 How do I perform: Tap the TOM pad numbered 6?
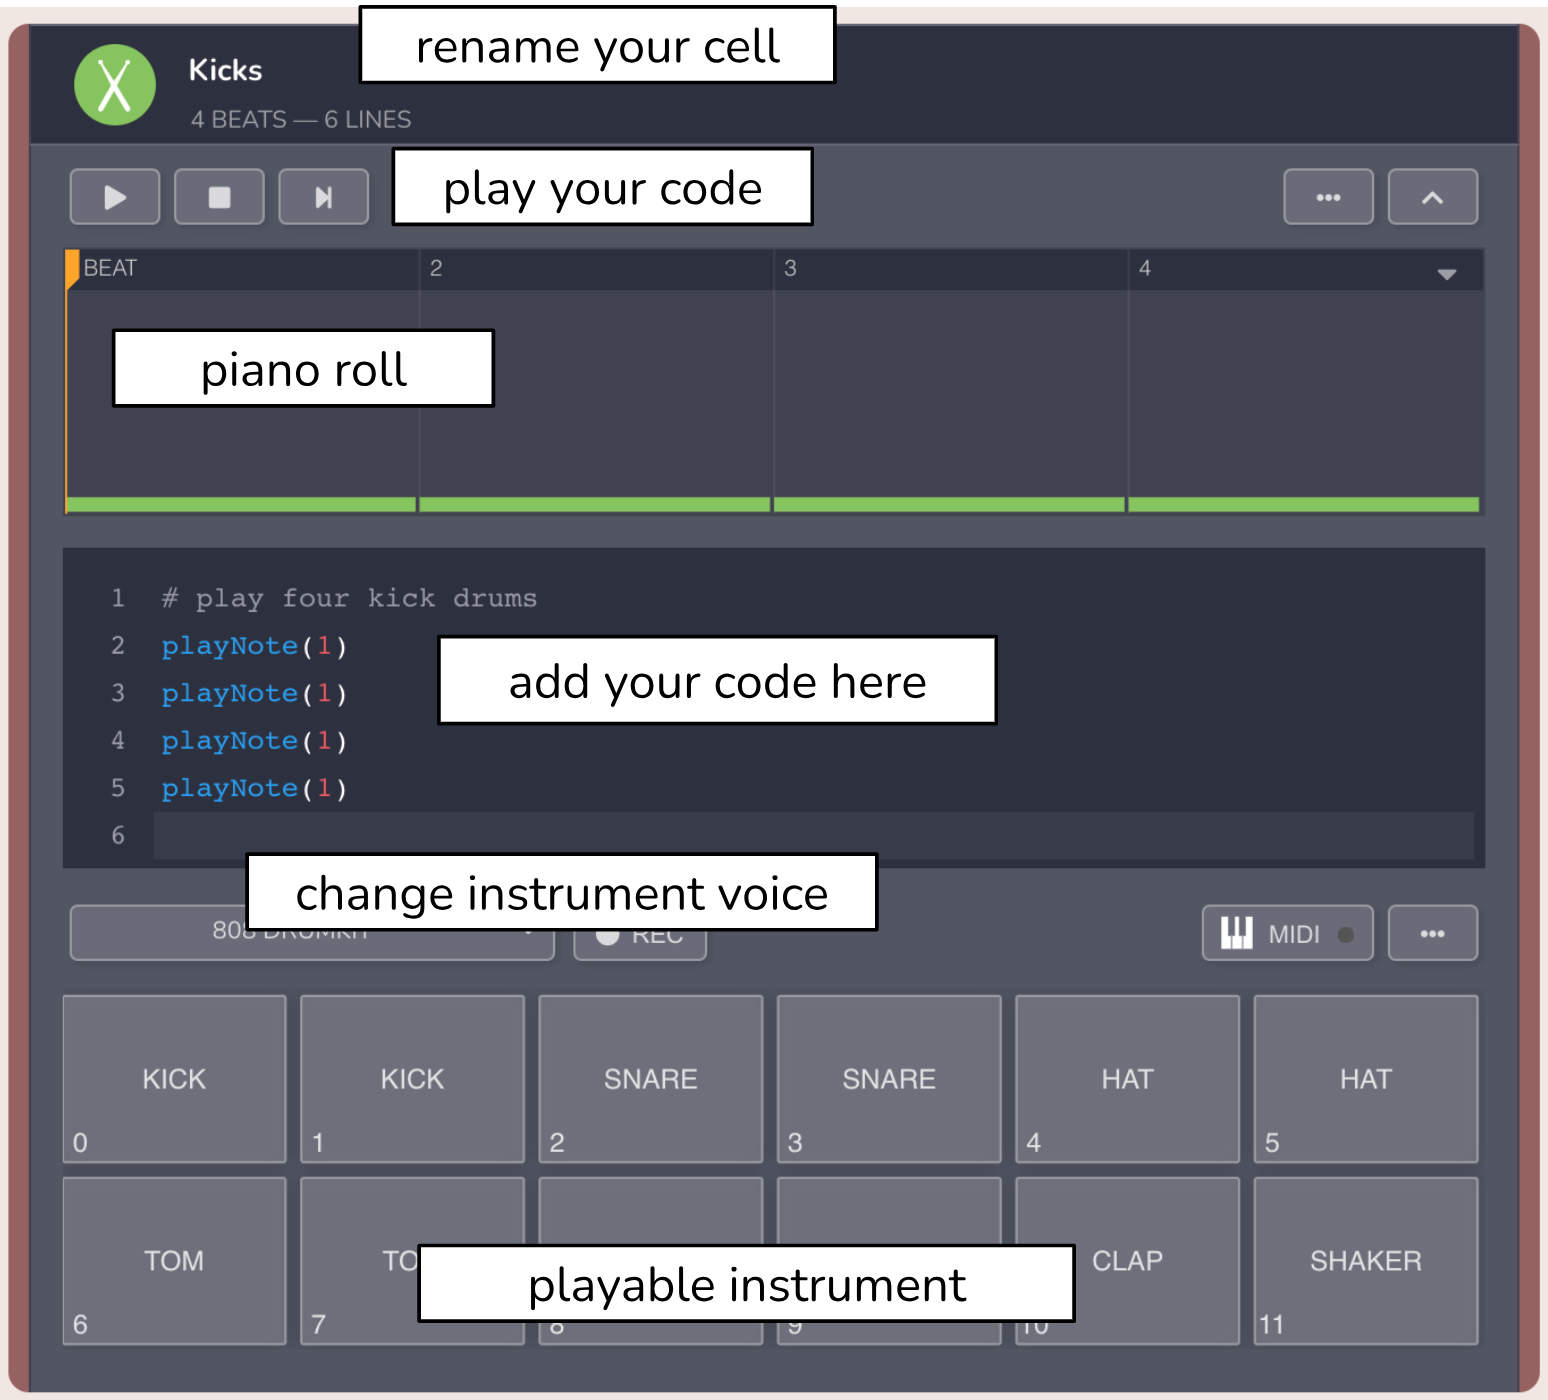174,1261
